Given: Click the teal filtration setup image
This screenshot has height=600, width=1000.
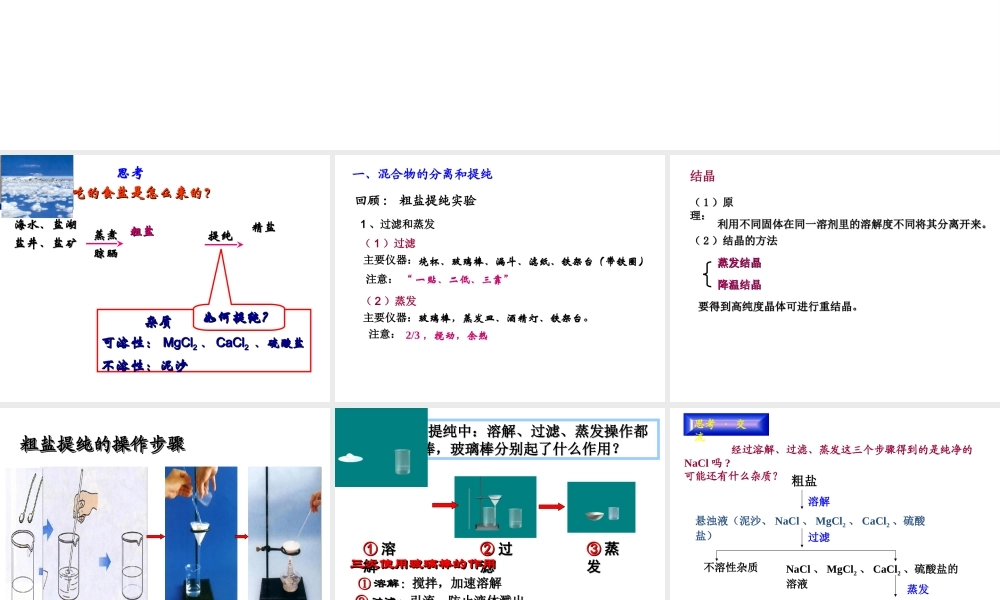Looking at the screenshot, I should (495, 507).
